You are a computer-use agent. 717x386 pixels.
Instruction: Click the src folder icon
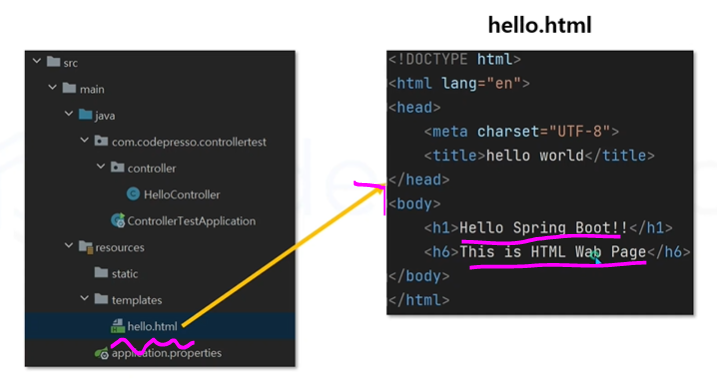(54, 61)
